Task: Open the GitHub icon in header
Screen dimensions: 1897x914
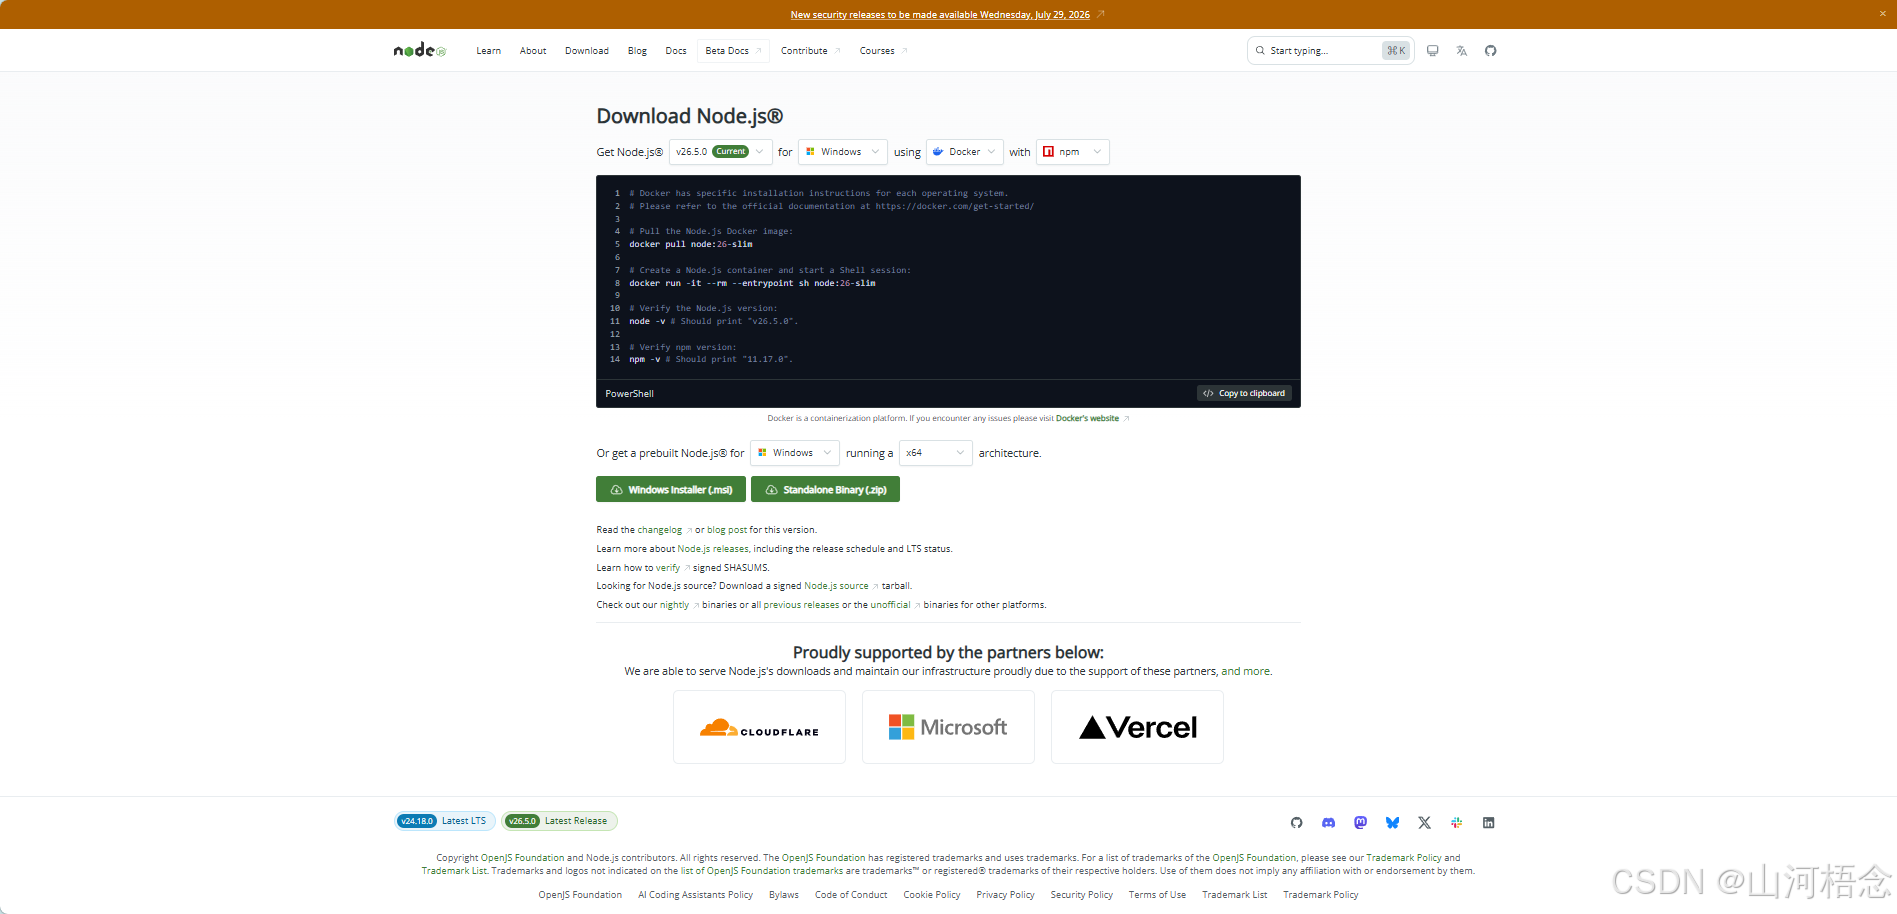Action: [x=1490, y=51]
